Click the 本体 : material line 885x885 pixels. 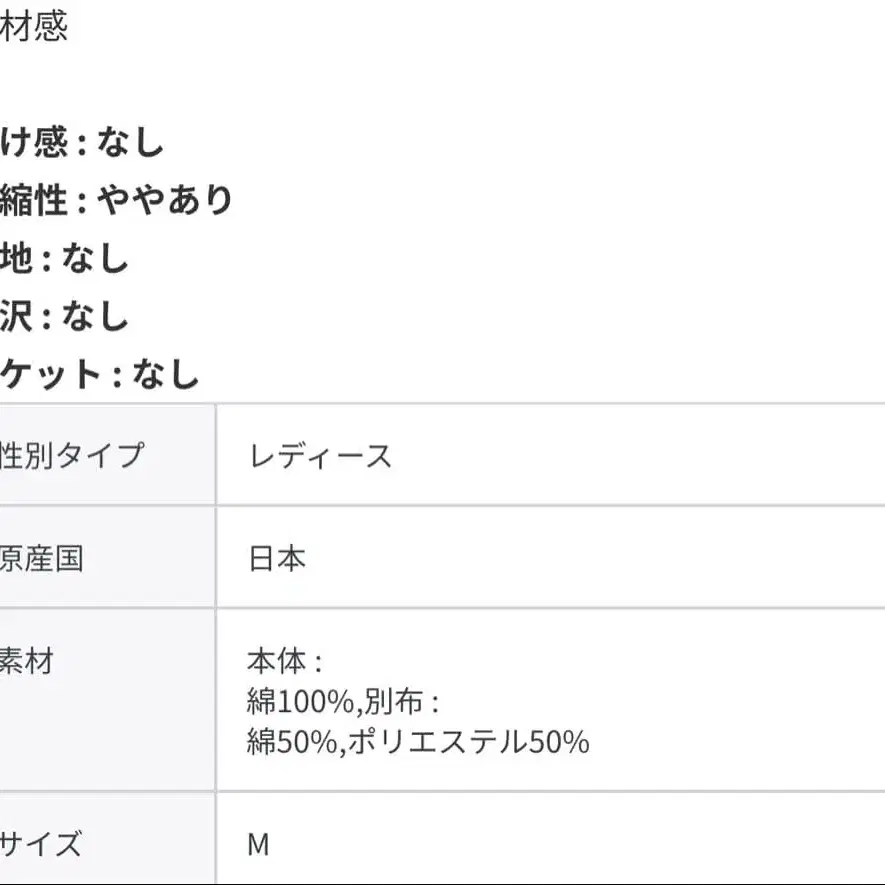284,662
